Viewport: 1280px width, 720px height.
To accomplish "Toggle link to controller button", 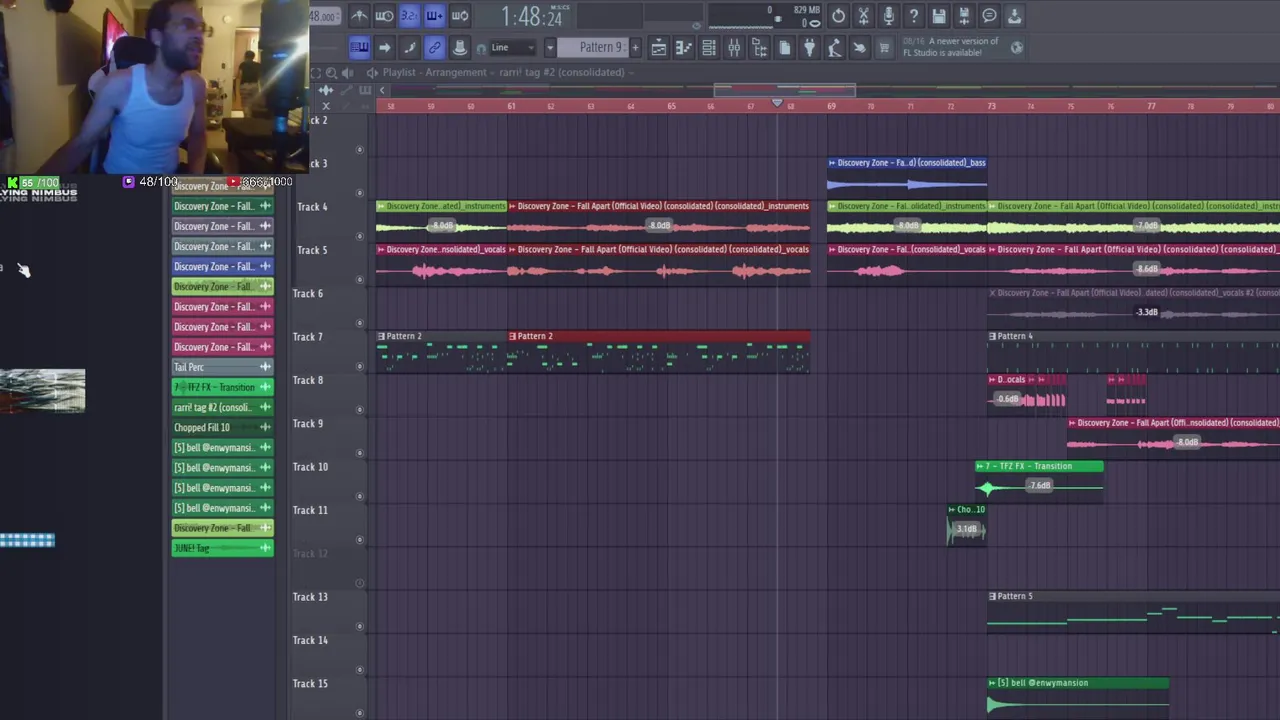I will (434, 48).
